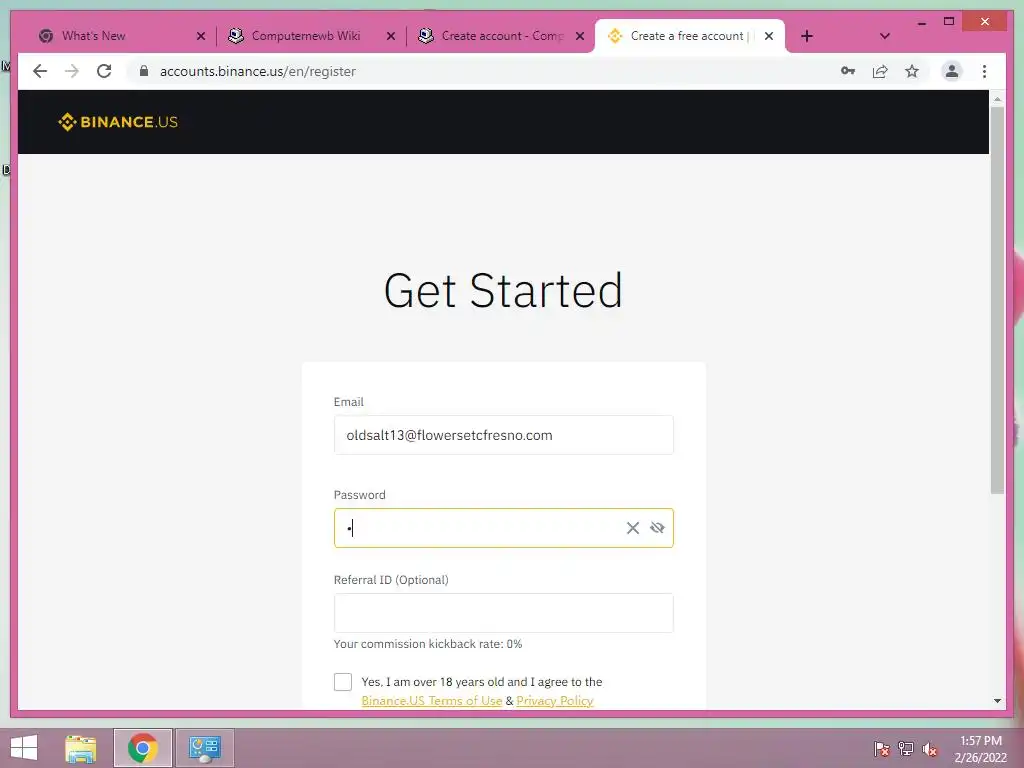The width and height of the screenshot is (1024, 768).
Task: View site info via the padlock icon
Action: click(x=144, y=71)
